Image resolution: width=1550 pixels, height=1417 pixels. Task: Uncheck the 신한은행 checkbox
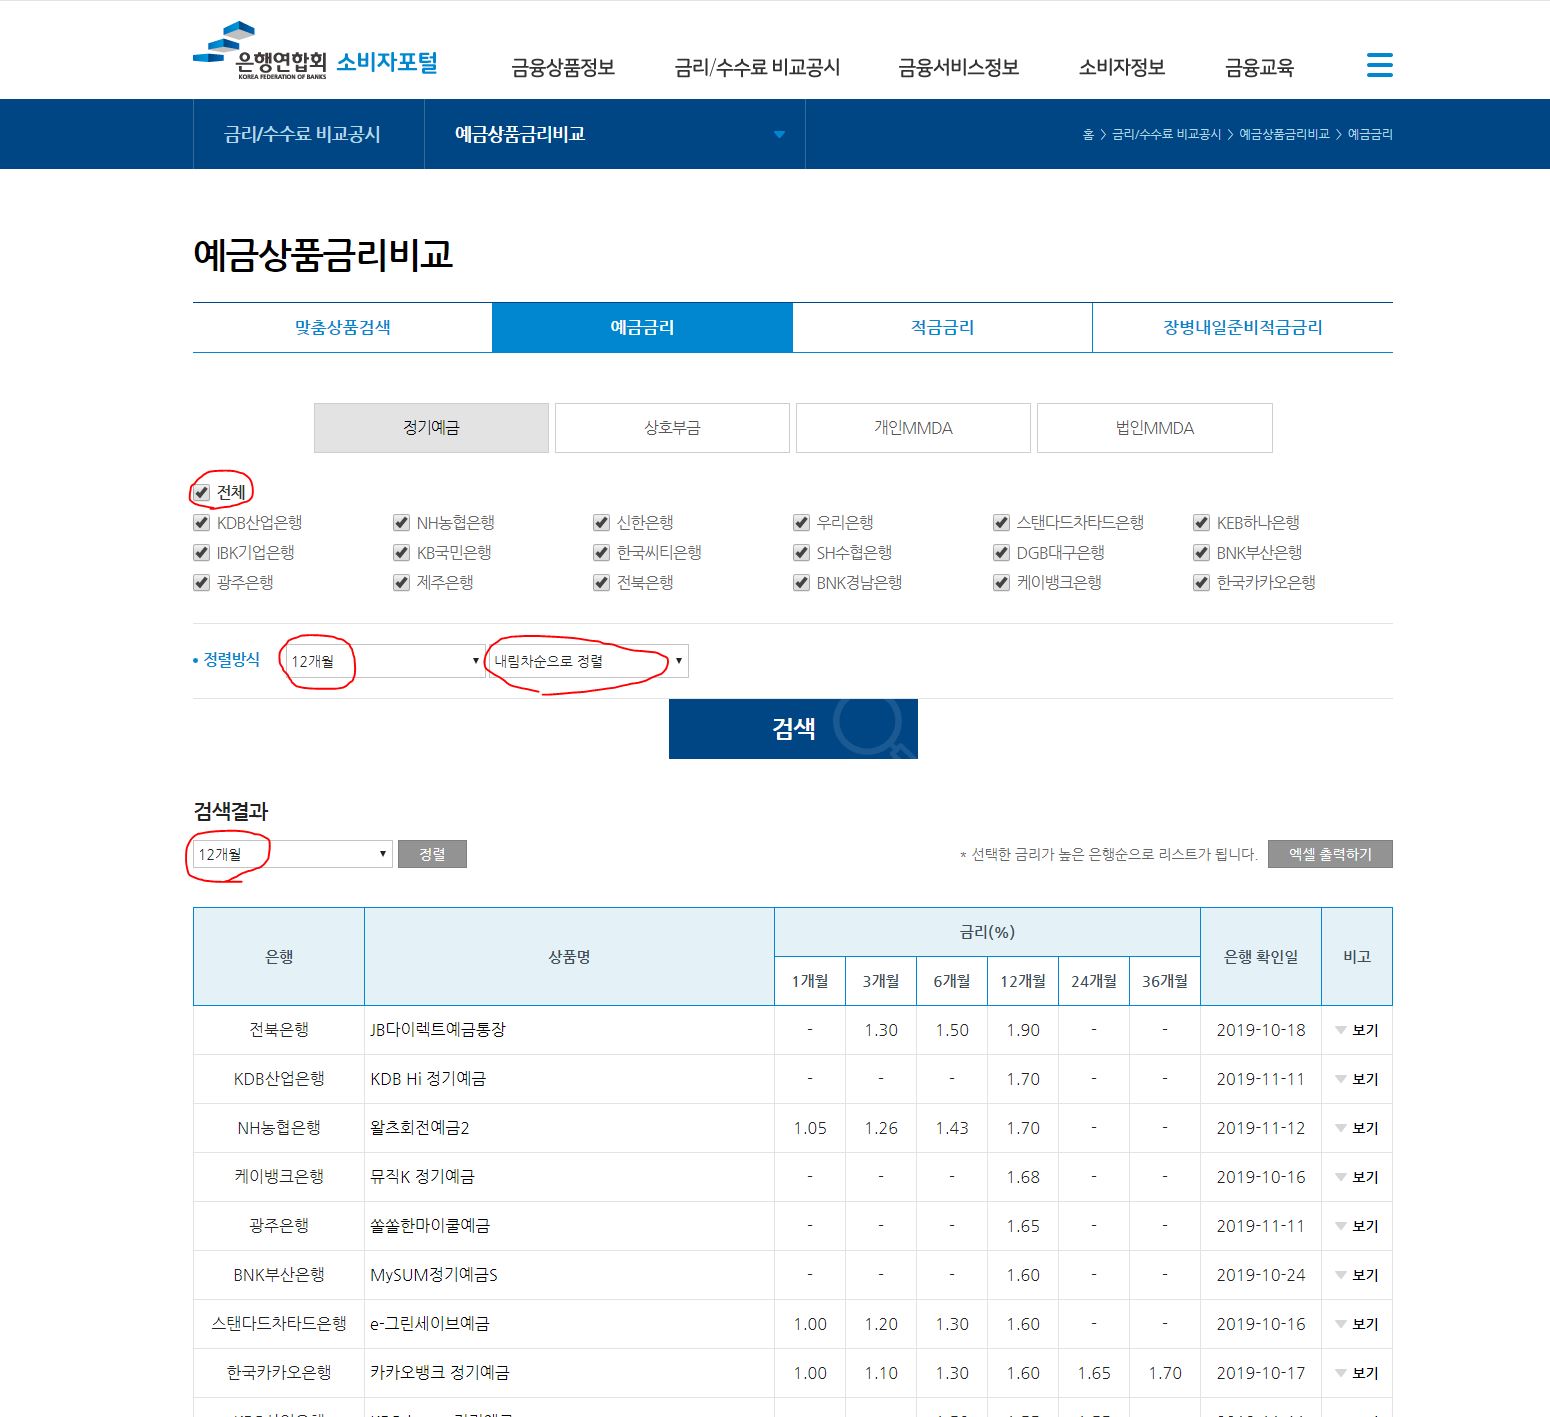(601, 523)
